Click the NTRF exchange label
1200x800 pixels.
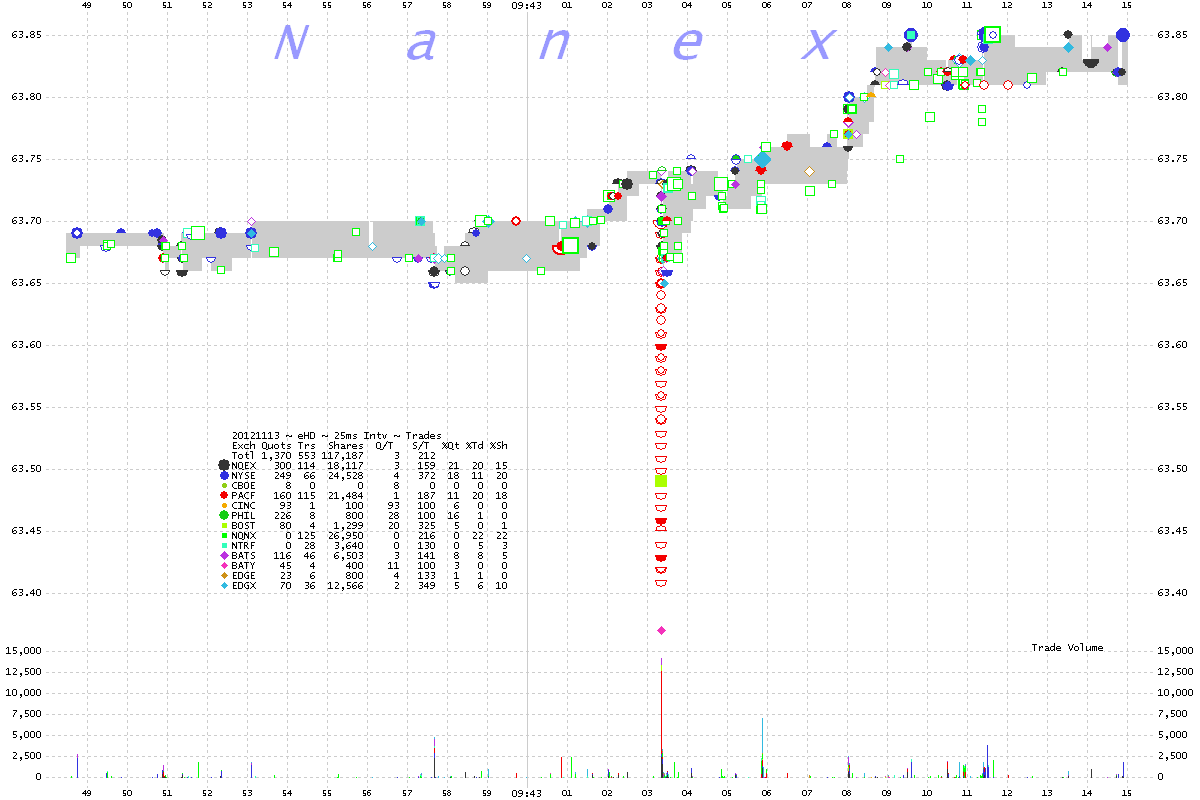click(x=243, y=545)
